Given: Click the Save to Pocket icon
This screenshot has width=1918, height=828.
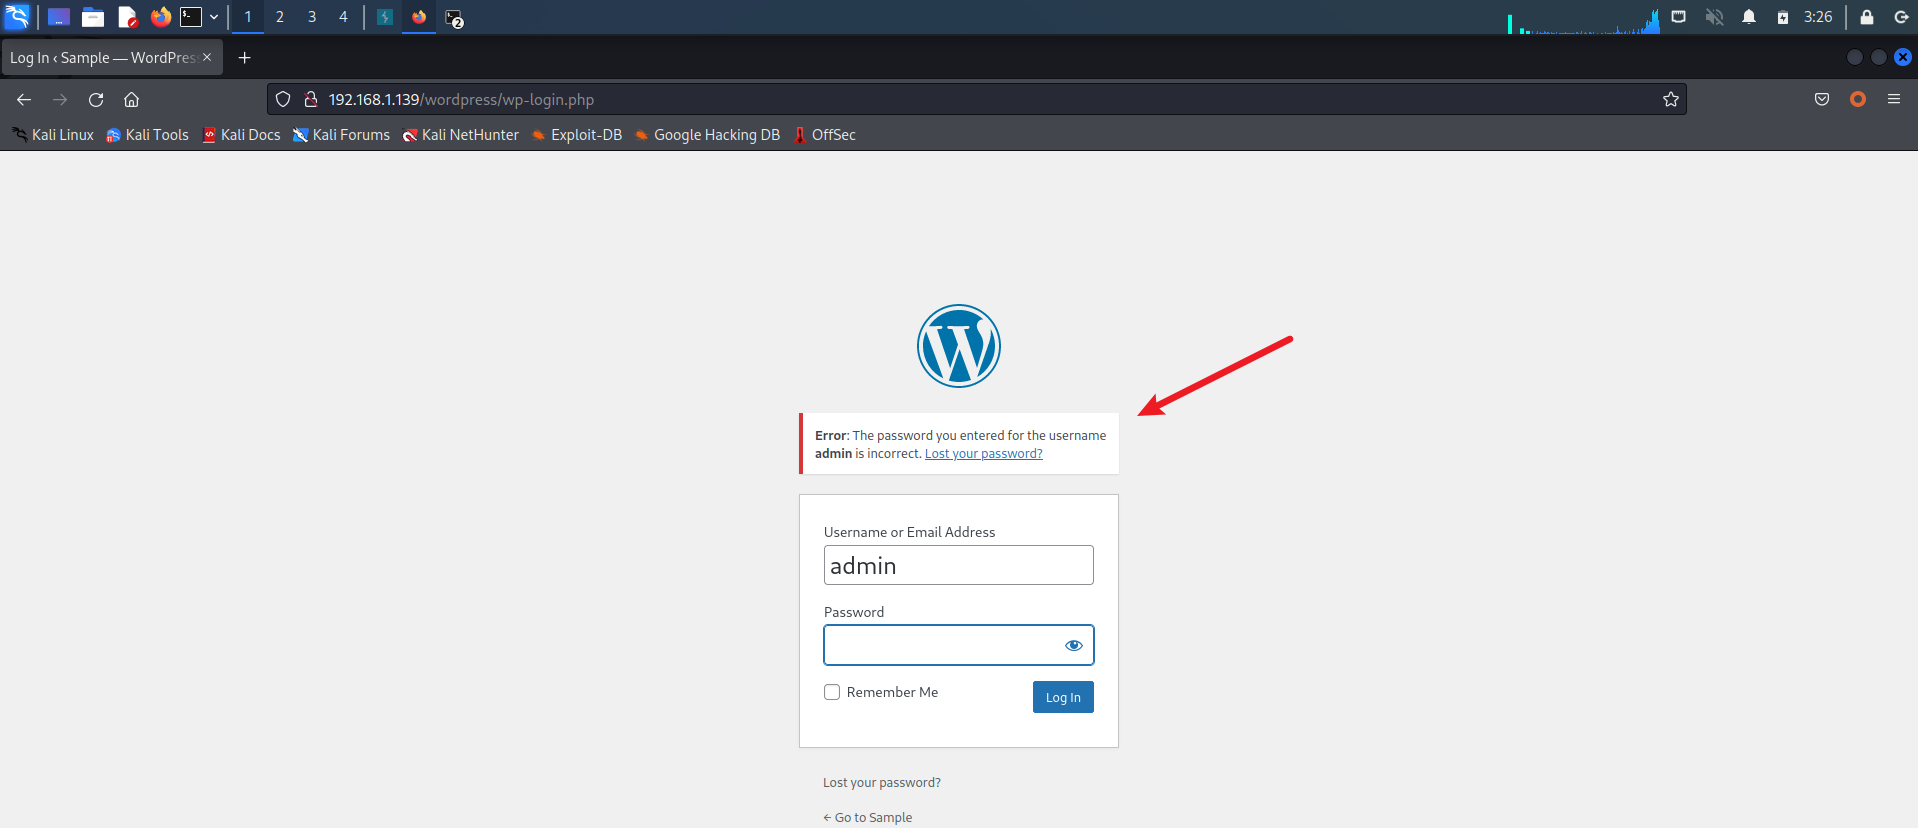Looking at the screenshot, I should click(x=1822, y=100).
